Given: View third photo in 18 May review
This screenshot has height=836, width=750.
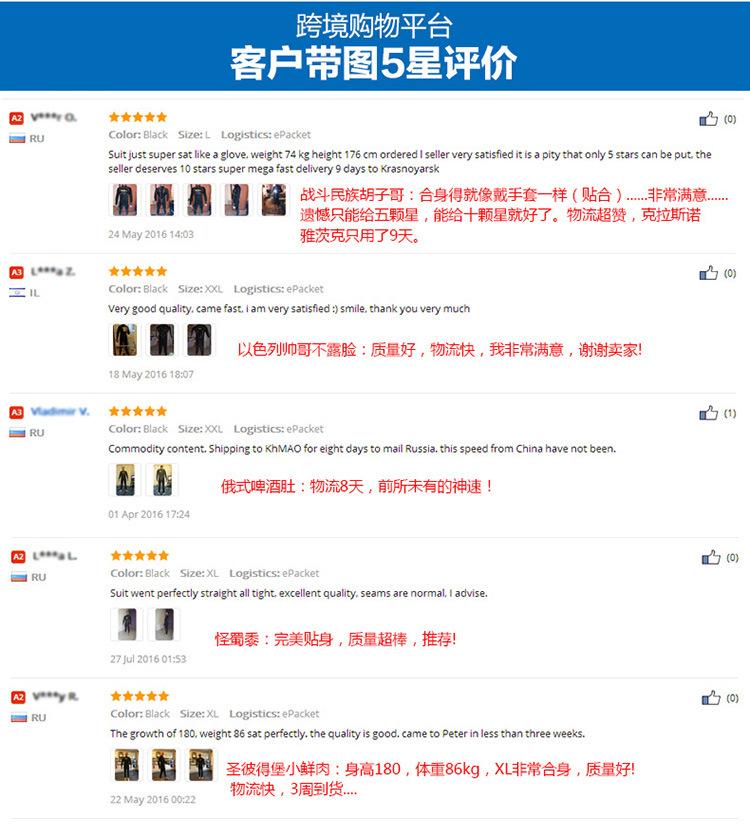Looking at the screenshot, I should point(199,340).
